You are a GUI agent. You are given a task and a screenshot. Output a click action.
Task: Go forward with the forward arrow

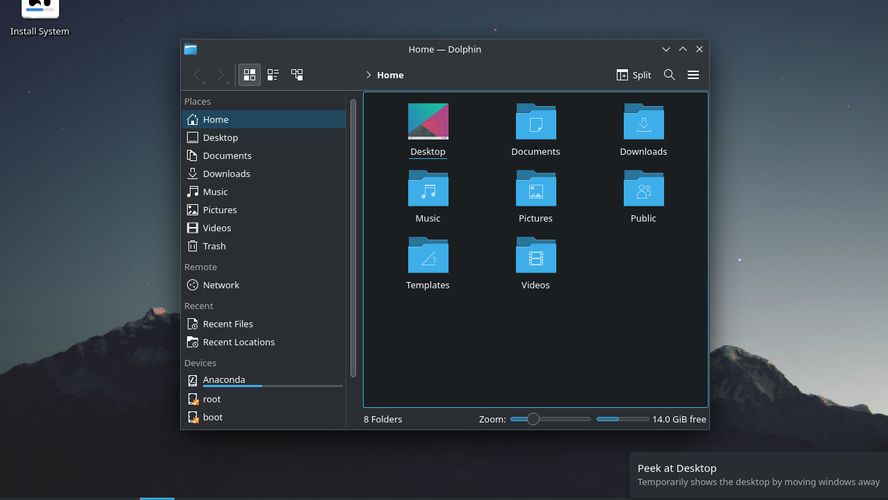point(221,75)
